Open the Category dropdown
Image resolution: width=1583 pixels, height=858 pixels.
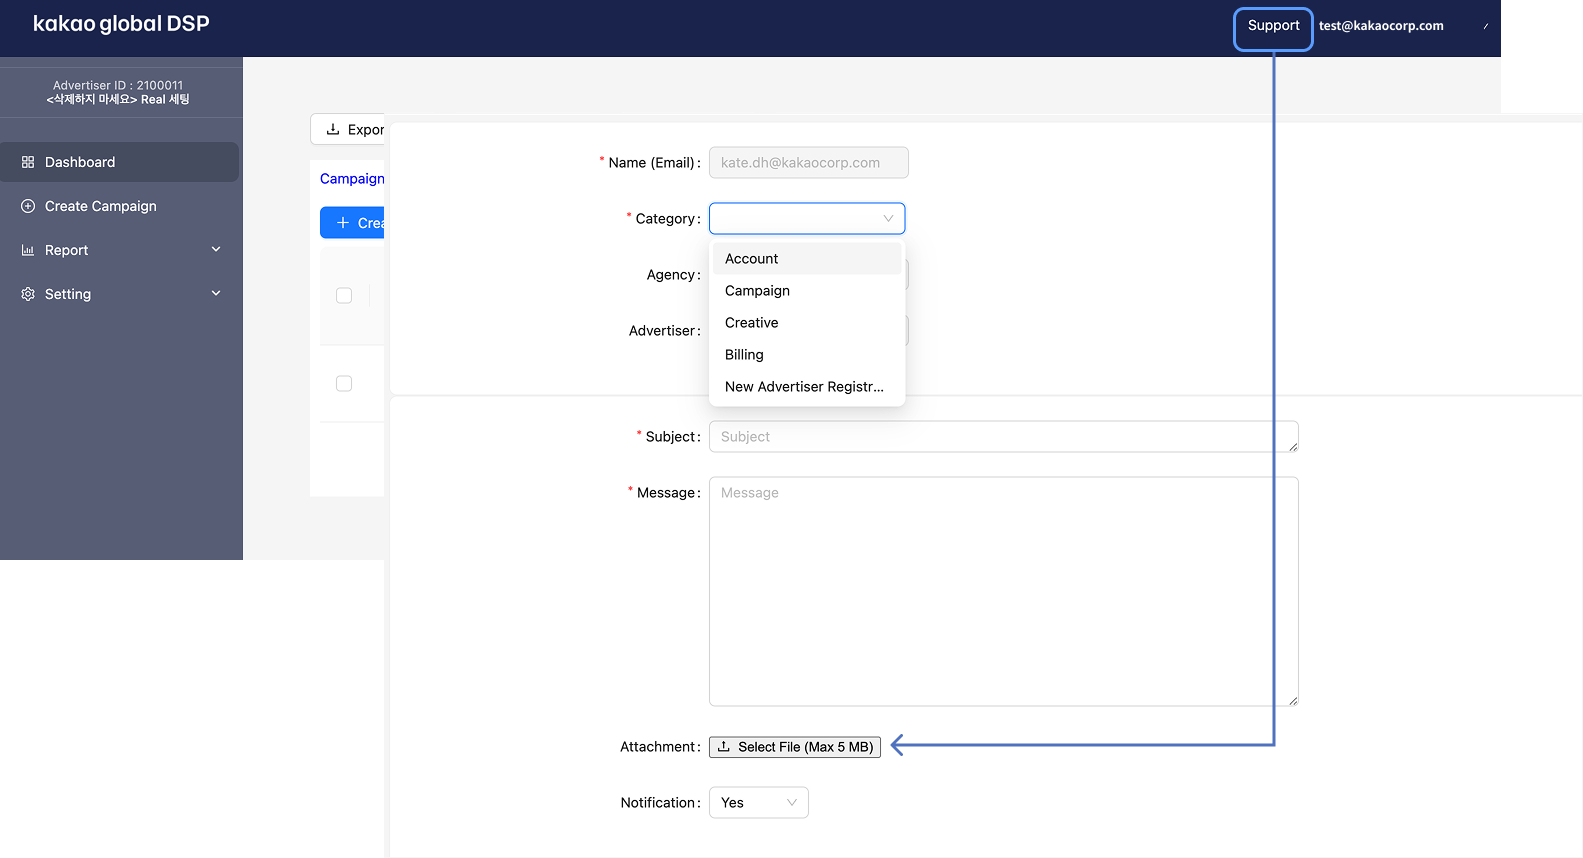pos(806,219)
